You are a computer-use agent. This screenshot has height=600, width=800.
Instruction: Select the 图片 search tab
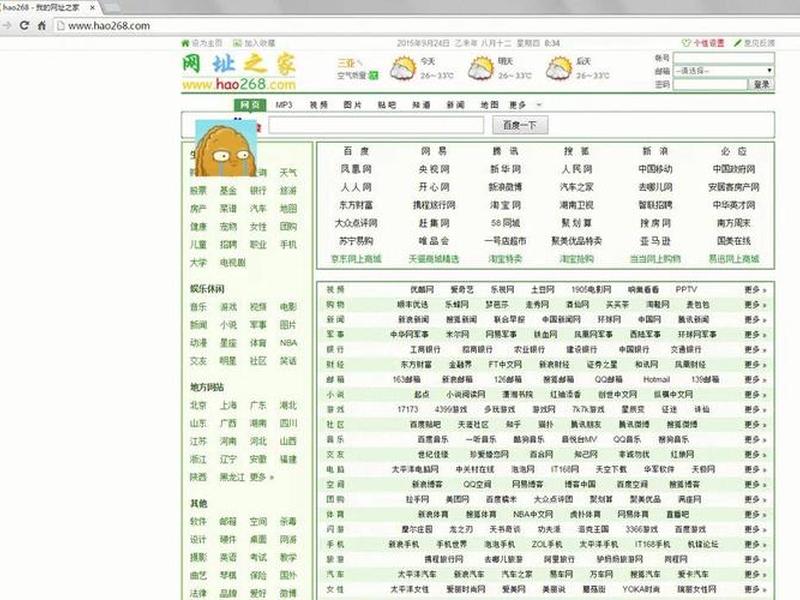353,105
